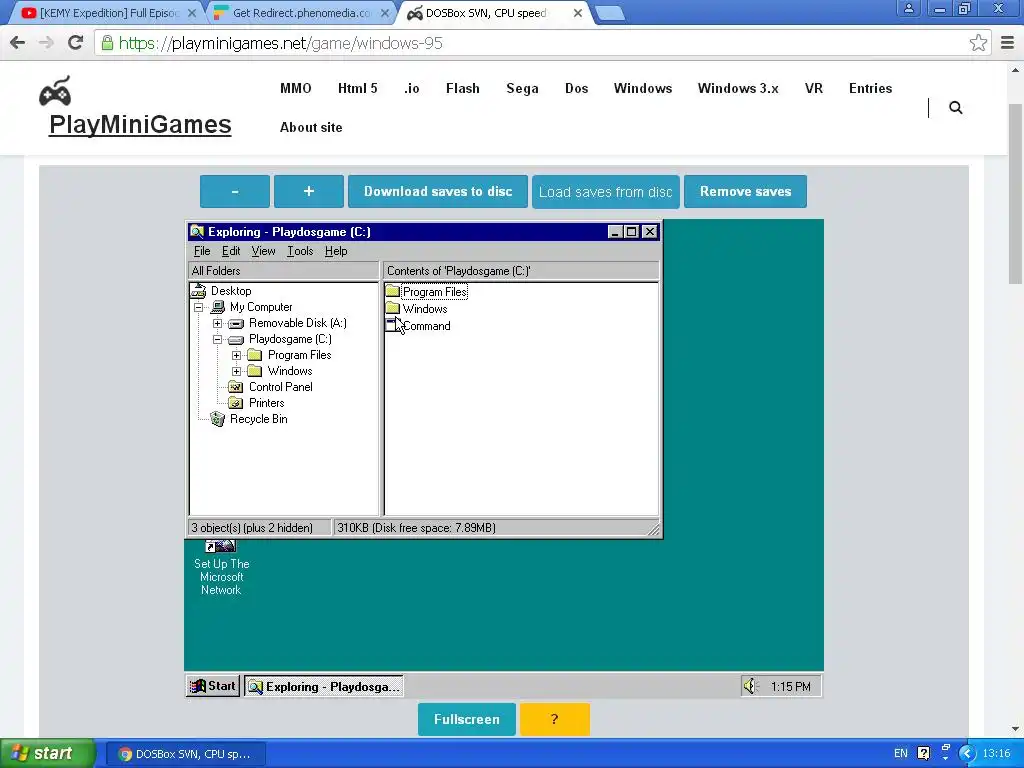Open the site search magnifier icon
Viewport: 1024px width, 768px height.
coord(955,108)
